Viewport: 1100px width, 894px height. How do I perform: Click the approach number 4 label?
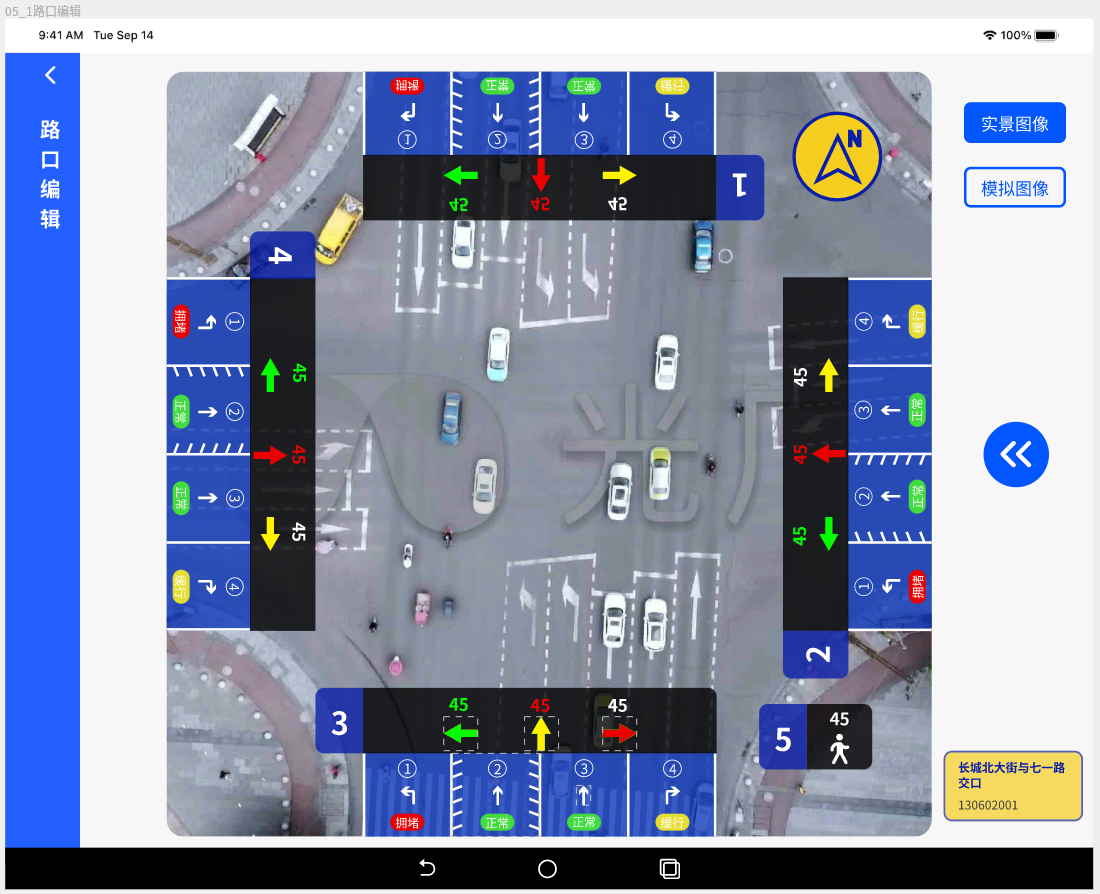pos(282,254)
